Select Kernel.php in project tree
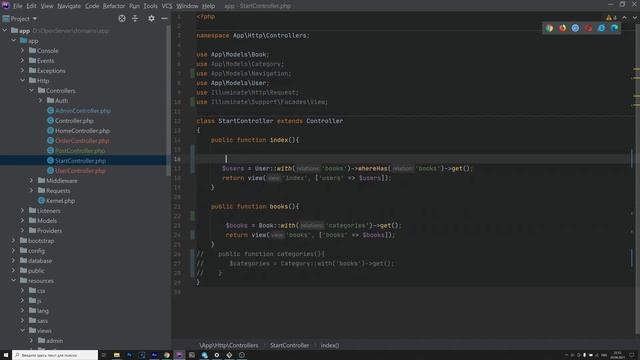The width and height of the screenshot is (640, 360). (60, 201)
